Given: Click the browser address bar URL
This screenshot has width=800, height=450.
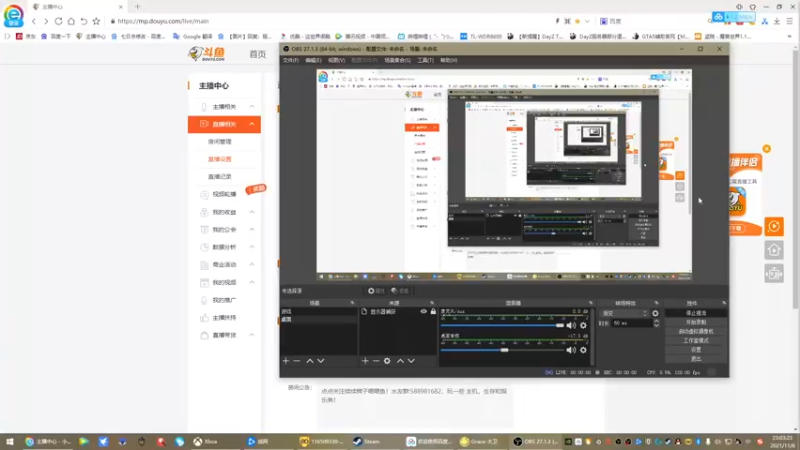Looking at the screenshot, I should (x=163, y=21).
